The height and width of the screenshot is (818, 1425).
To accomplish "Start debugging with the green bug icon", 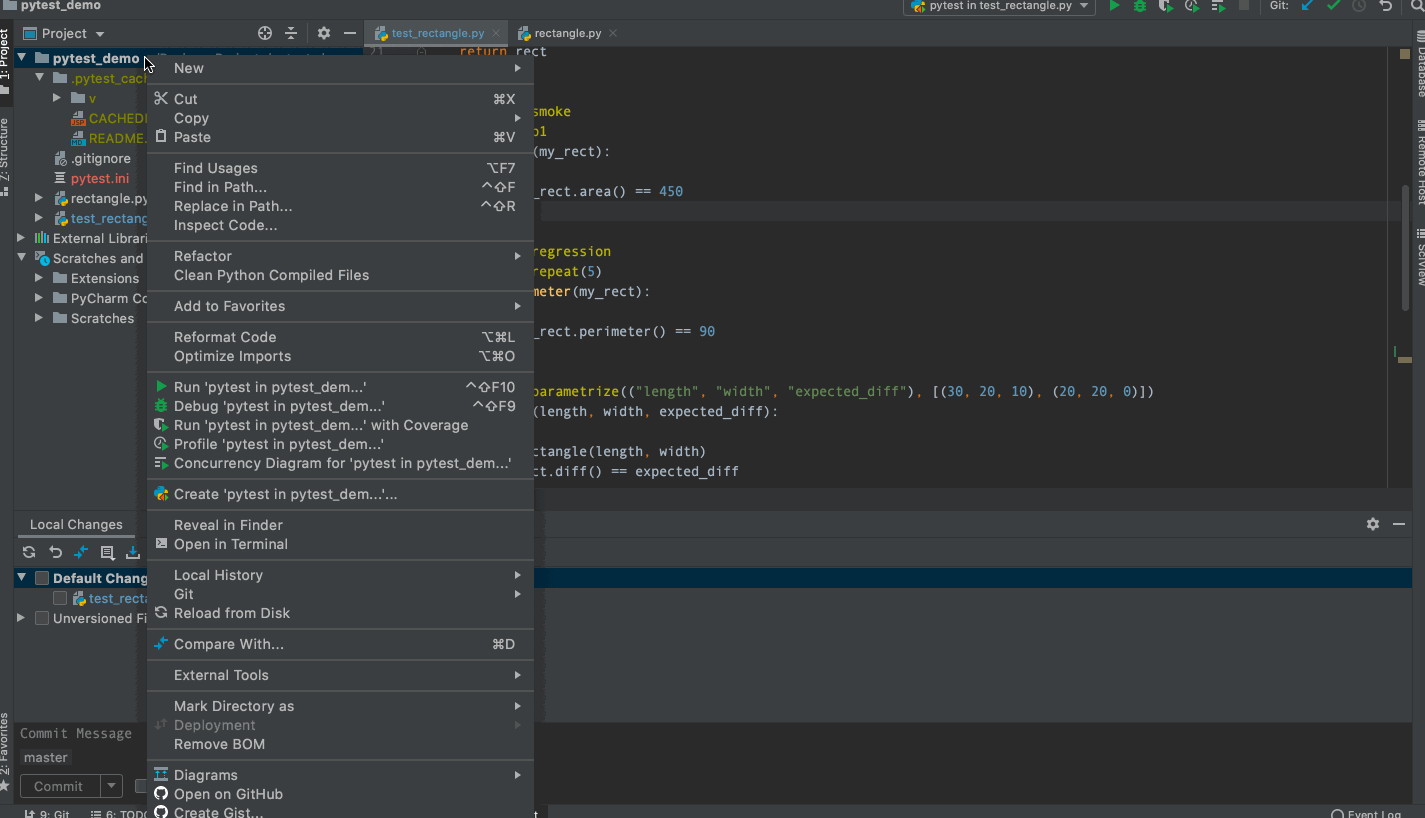I will (1140, 6).
